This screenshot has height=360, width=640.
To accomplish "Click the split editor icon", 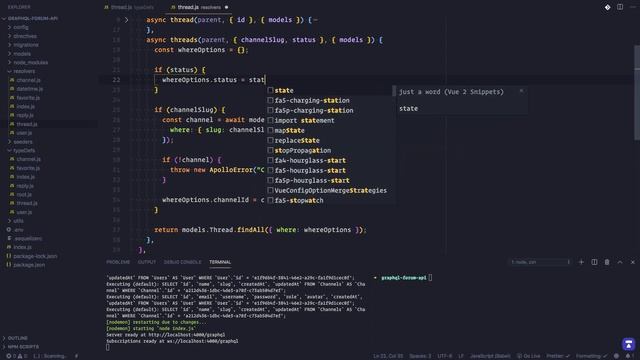I will click(620, 7).
